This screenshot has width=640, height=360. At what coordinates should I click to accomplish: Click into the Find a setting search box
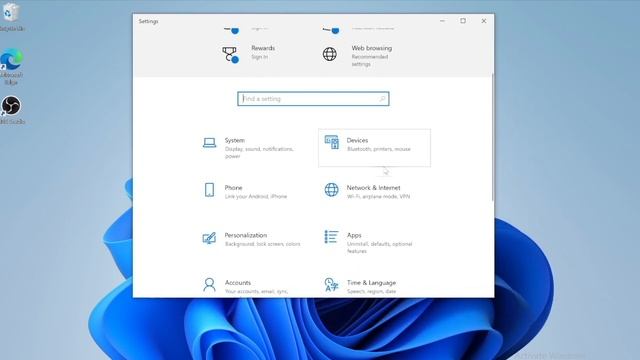pos(313,99)
